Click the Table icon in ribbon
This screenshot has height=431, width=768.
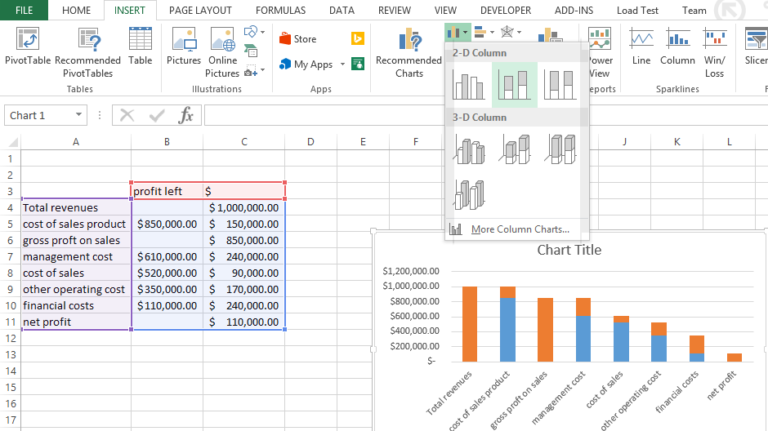[x=140, y=52]
